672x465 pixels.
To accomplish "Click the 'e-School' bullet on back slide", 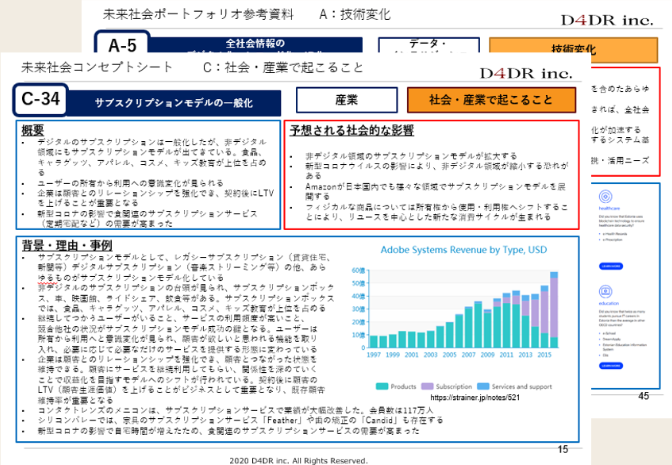I will click(610, 333).
